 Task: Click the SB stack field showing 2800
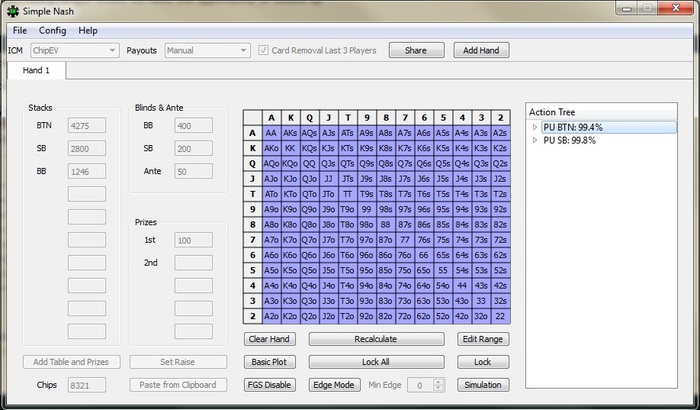[87, 148]
